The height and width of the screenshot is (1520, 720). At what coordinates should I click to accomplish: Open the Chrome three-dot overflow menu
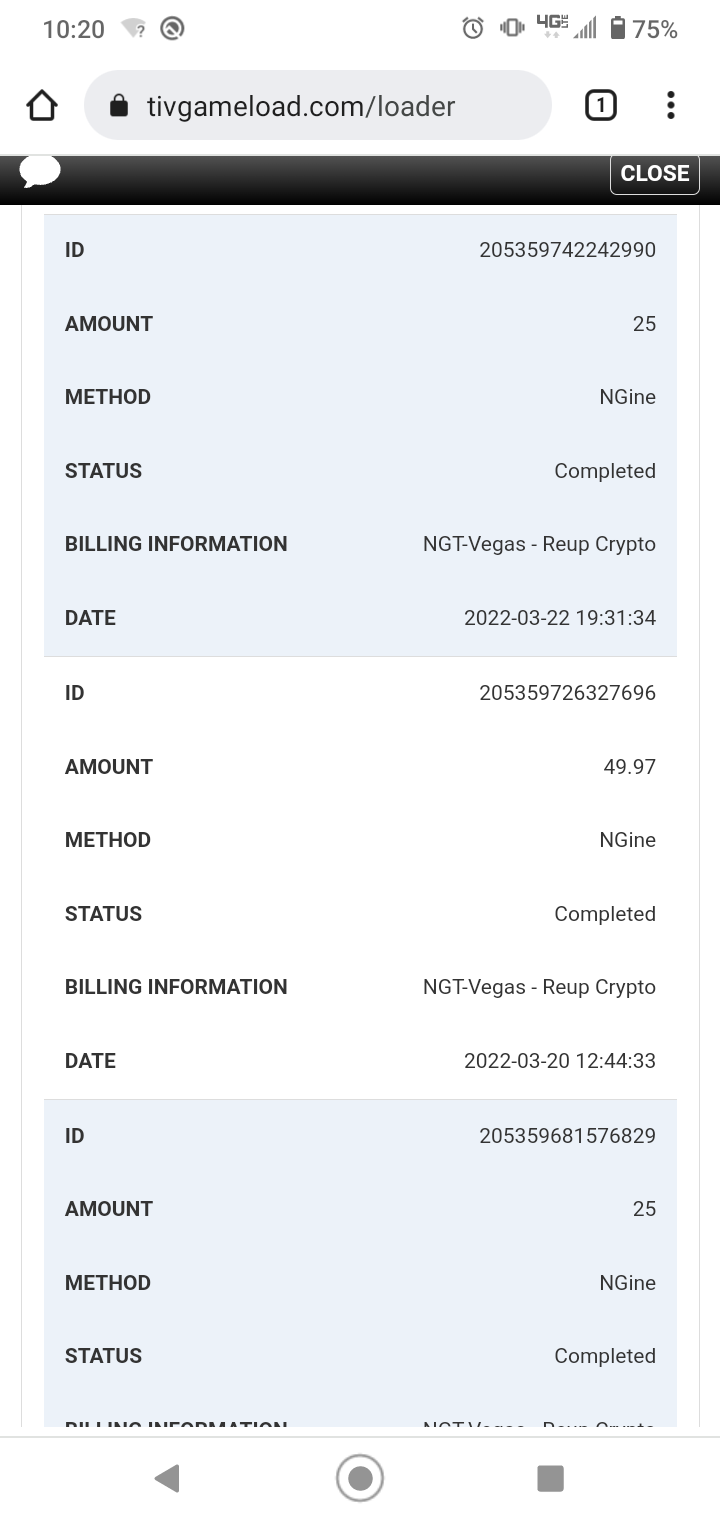coord(670,105)
